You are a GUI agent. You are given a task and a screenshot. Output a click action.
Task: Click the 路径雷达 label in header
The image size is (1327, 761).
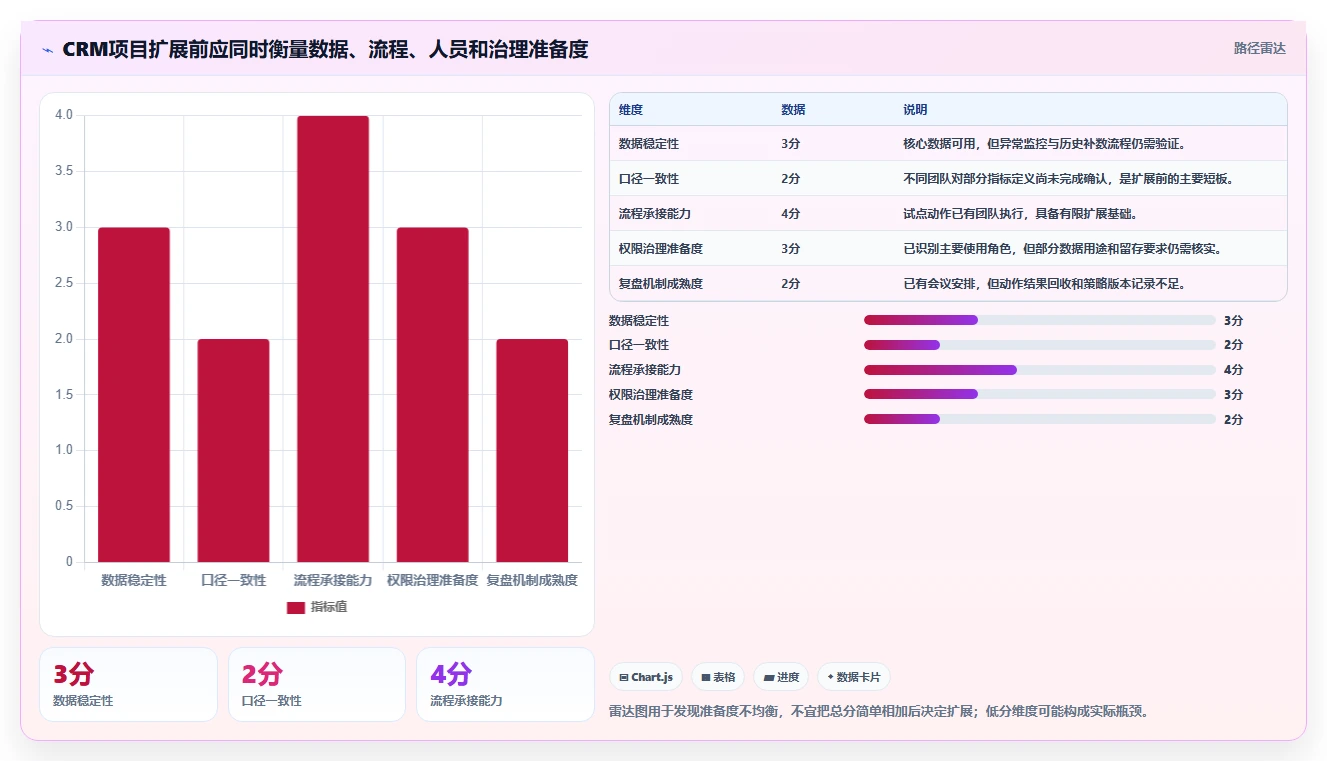point(1259,48)
